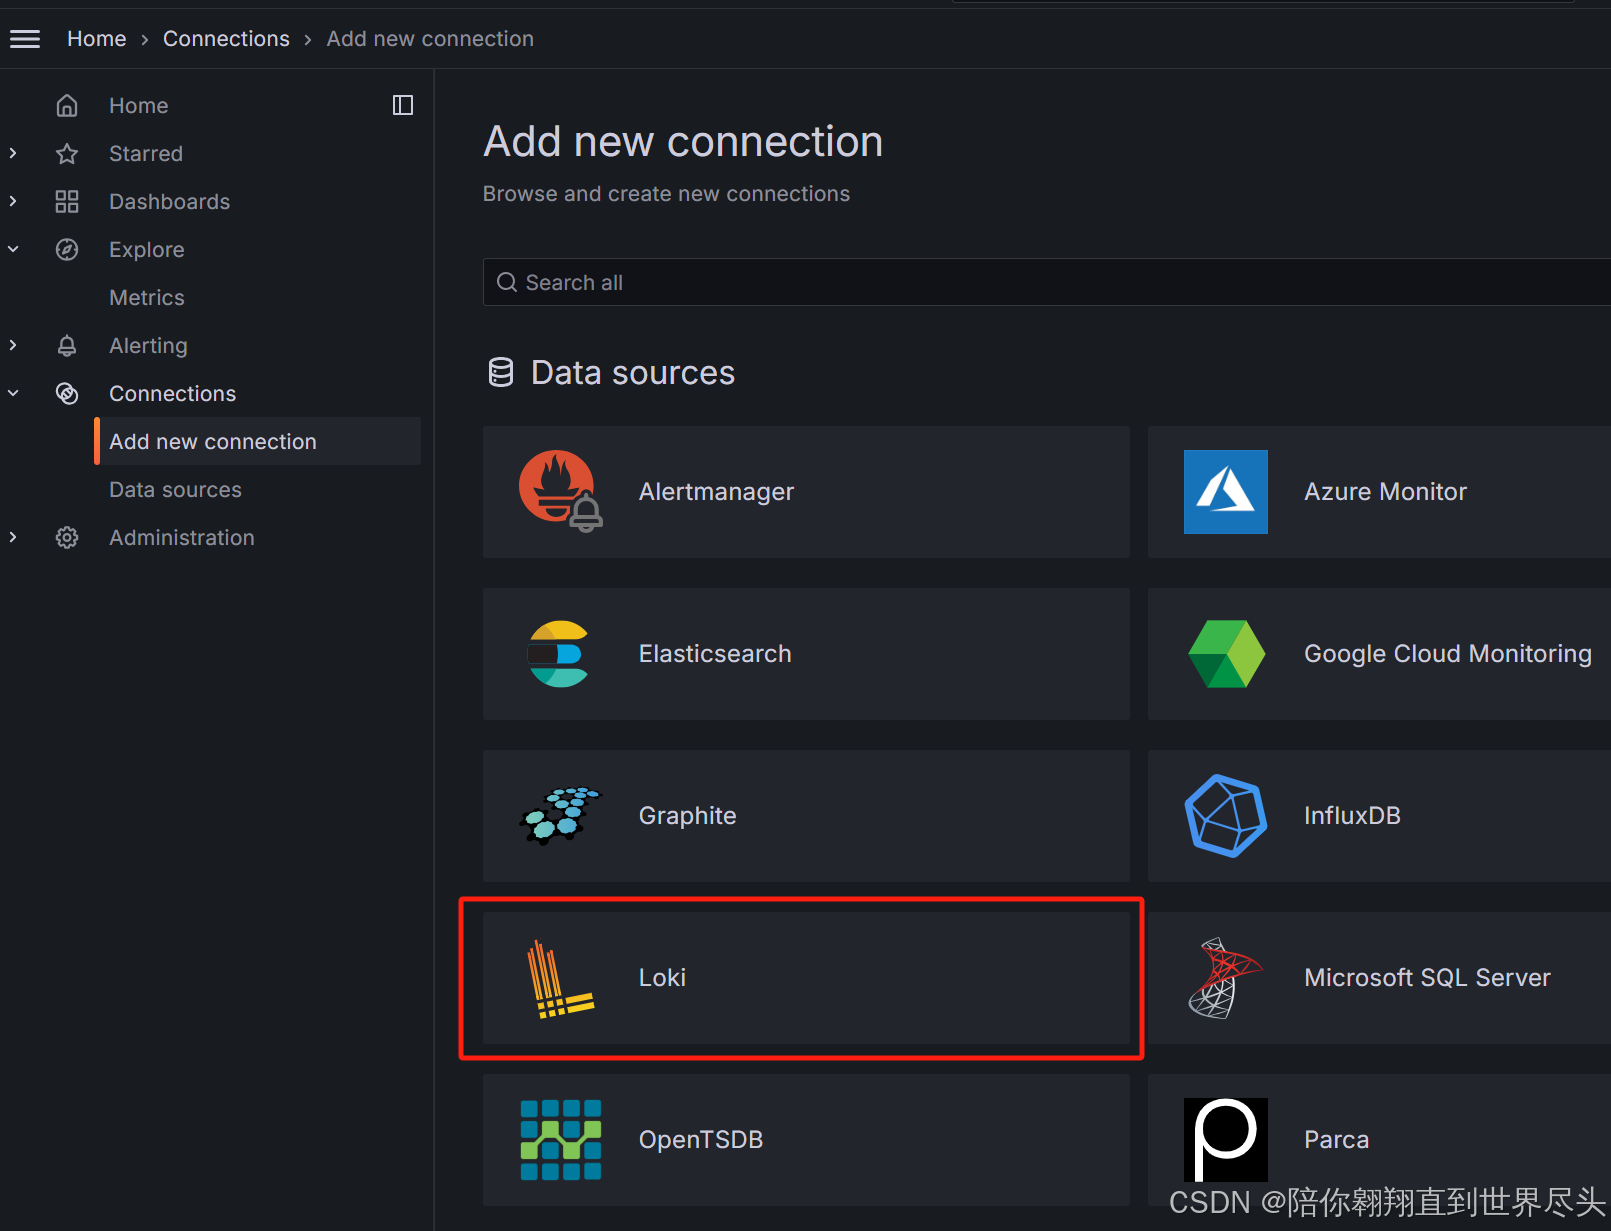Click the search magnifier icon
This screenshot has width=1611, height=1231.
pyautogui.click(x=507, y=283)
